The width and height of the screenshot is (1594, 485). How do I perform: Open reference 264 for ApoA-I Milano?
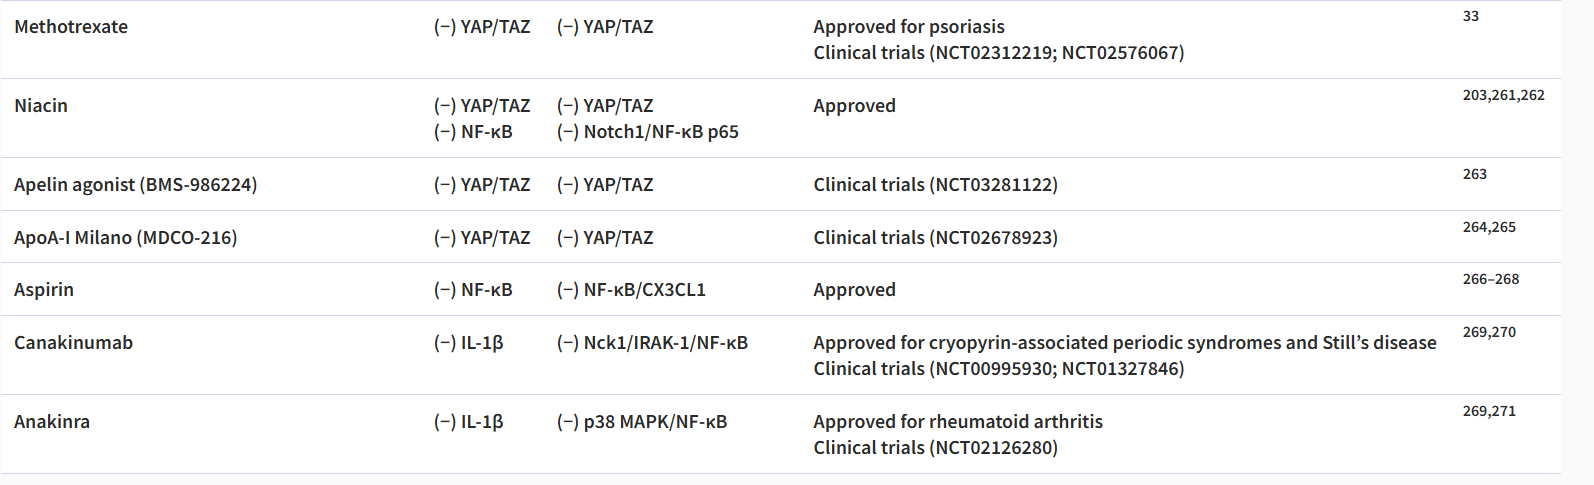pyautogui.click(x=1474, y=227)
